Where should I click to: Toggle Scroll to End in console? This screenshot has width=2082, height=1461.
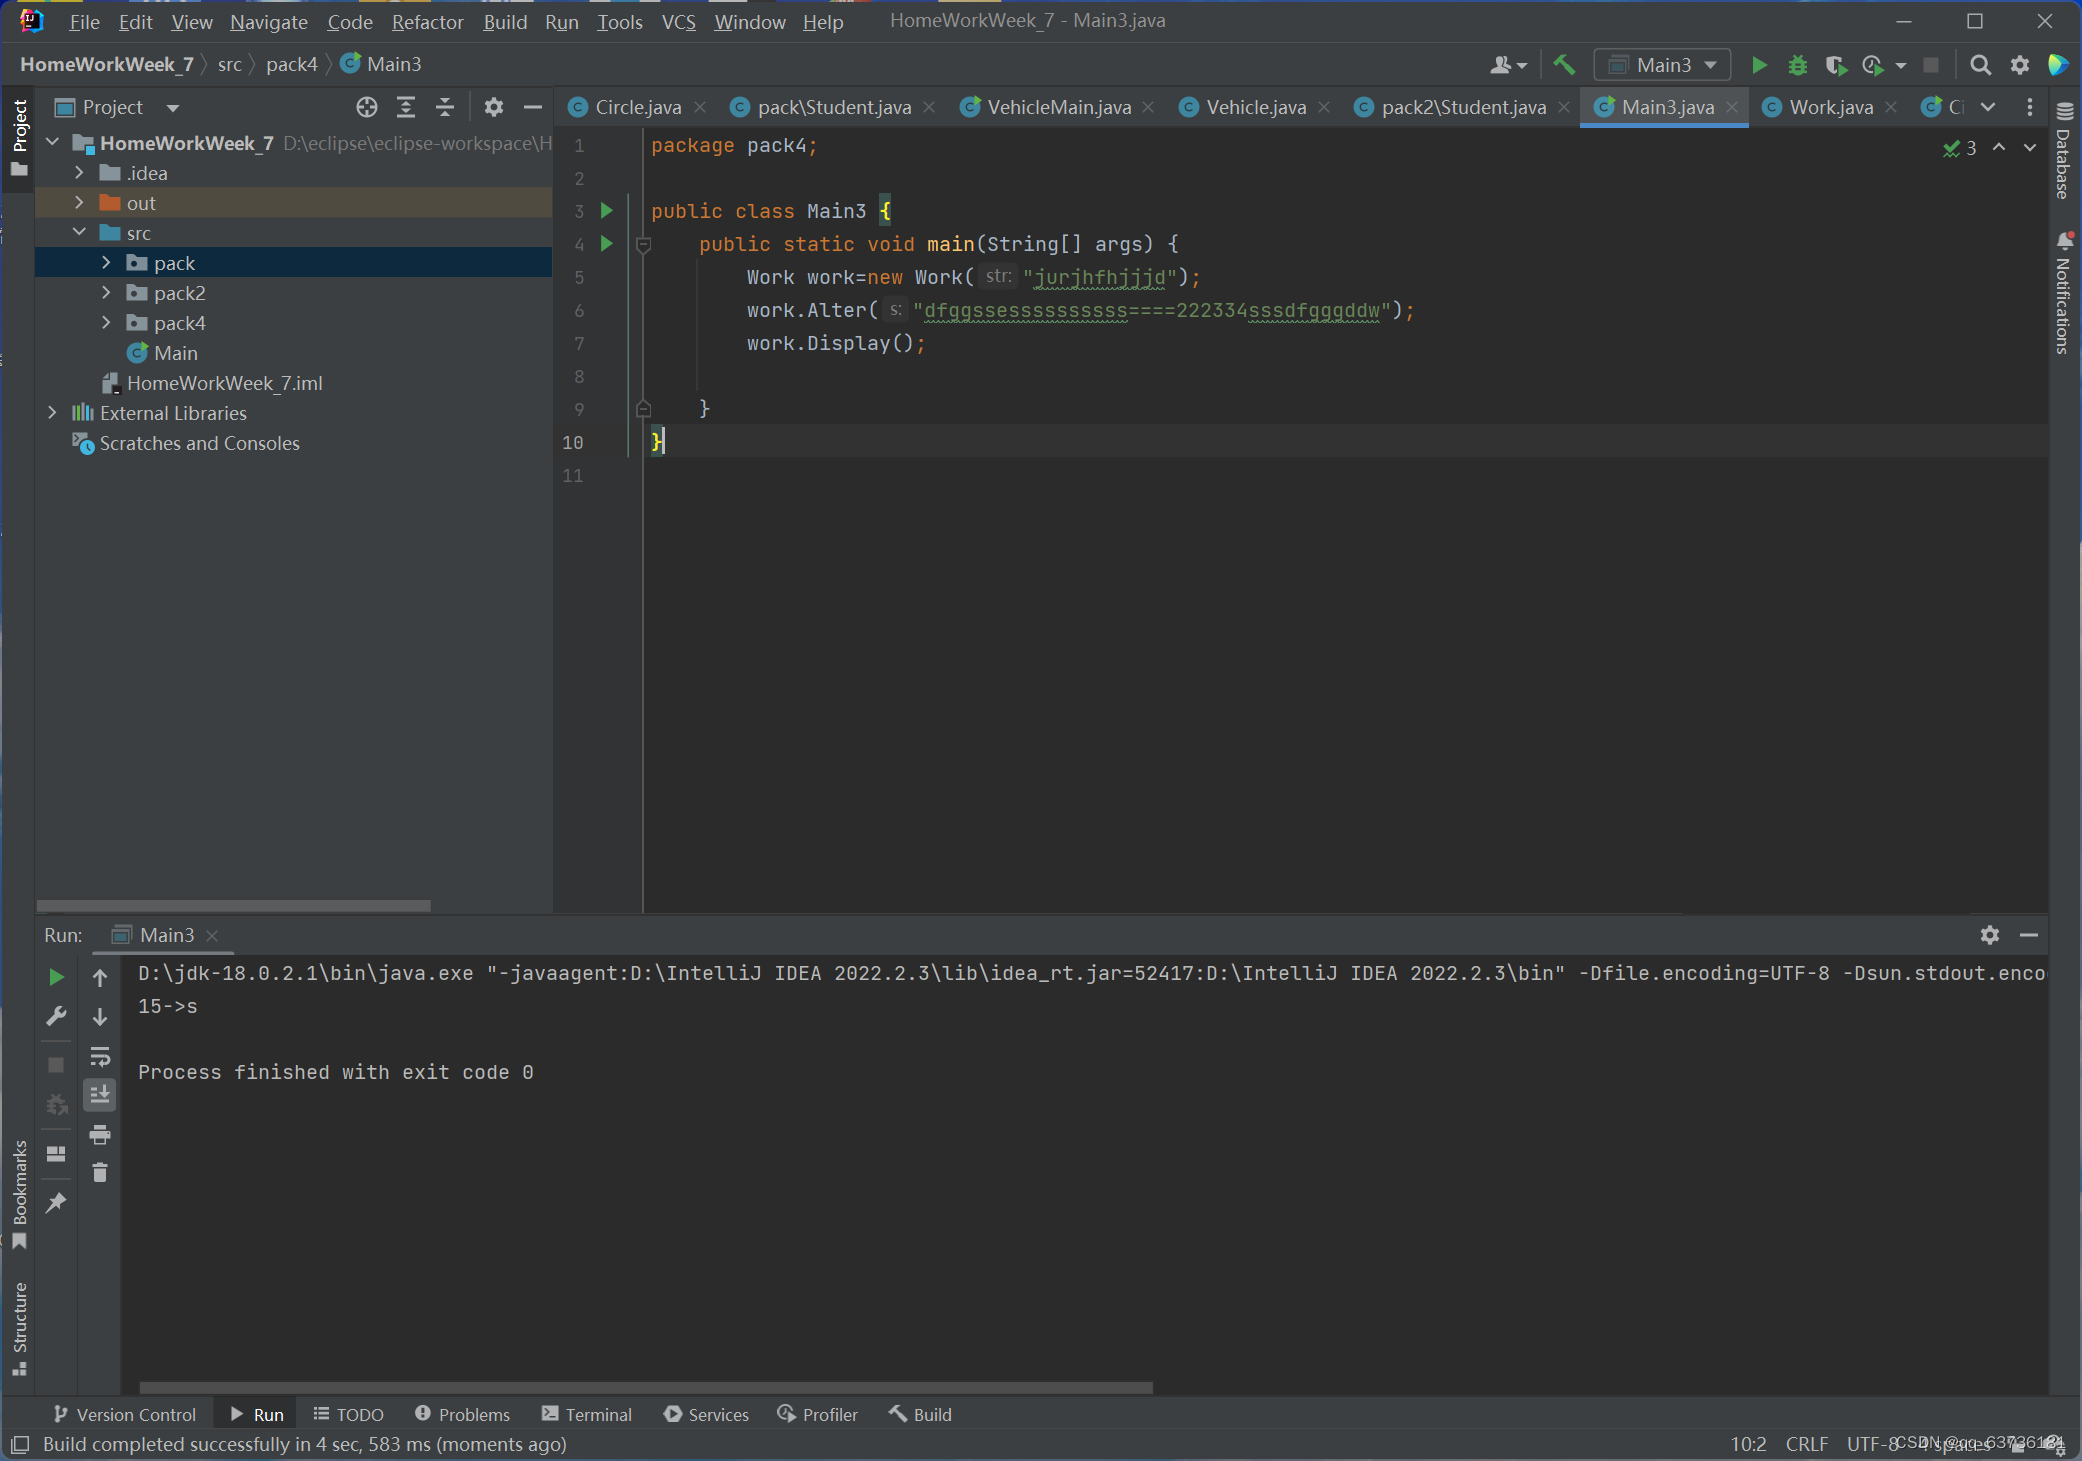pyautogui.click(x=100, y=1095)
